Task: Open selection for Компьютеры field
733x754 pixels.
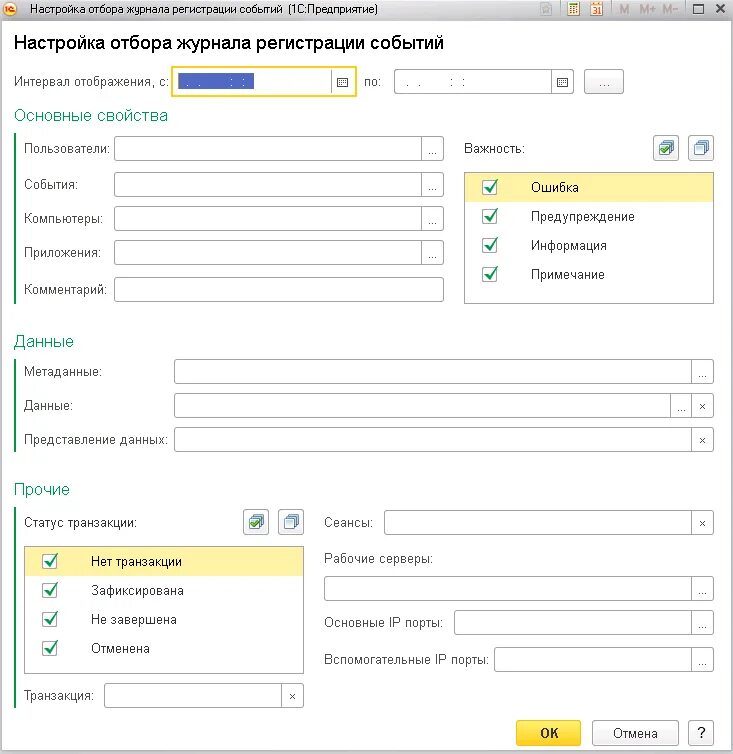Action: pyautogui.click(x=432, y=219)
